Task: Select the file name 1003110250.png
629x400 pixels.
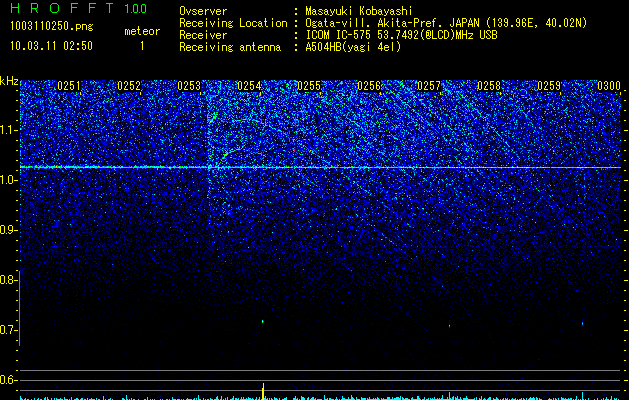Action: [52, 26]
